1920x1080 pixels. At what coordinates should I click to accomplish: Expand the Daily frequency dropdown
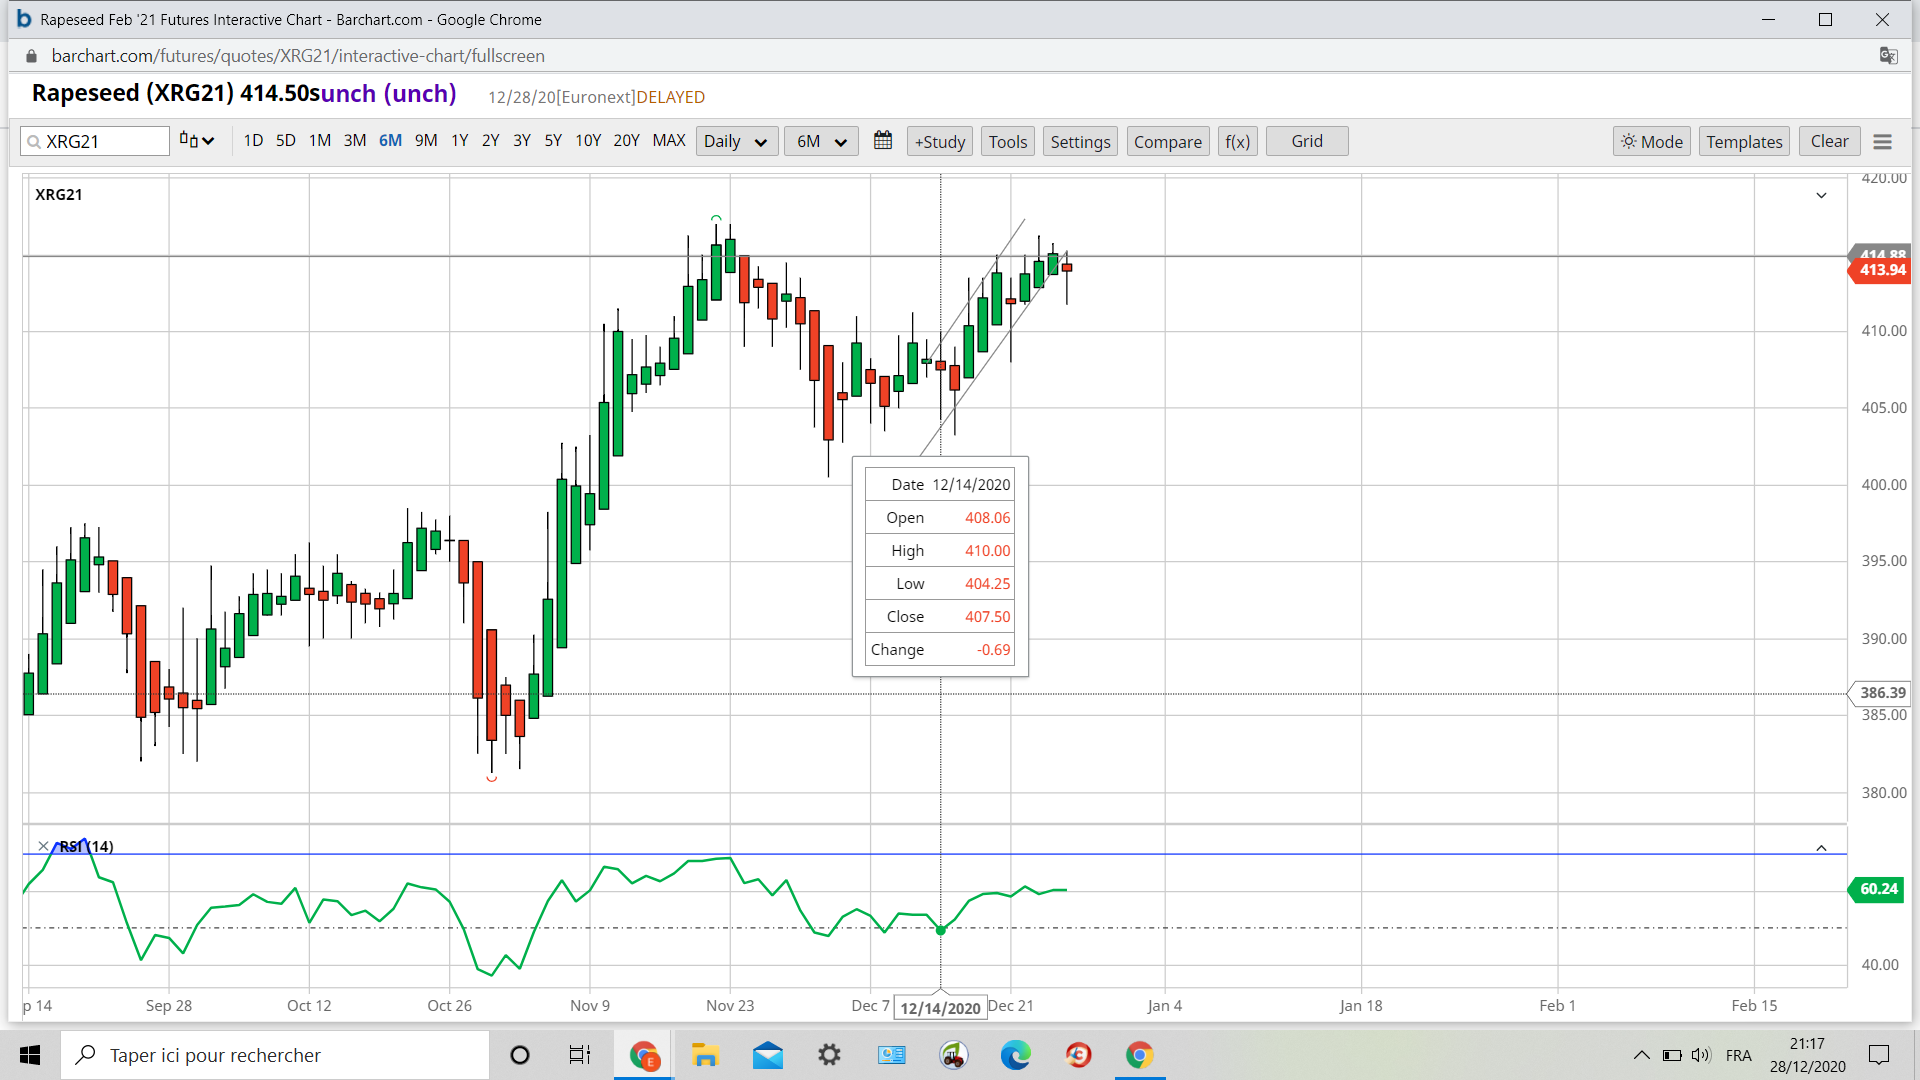tap(736, 142)
